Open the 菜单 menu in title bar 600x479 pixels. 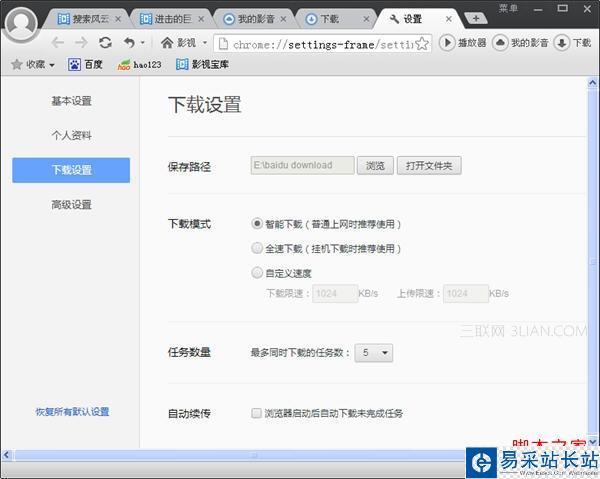pos(508,8)
